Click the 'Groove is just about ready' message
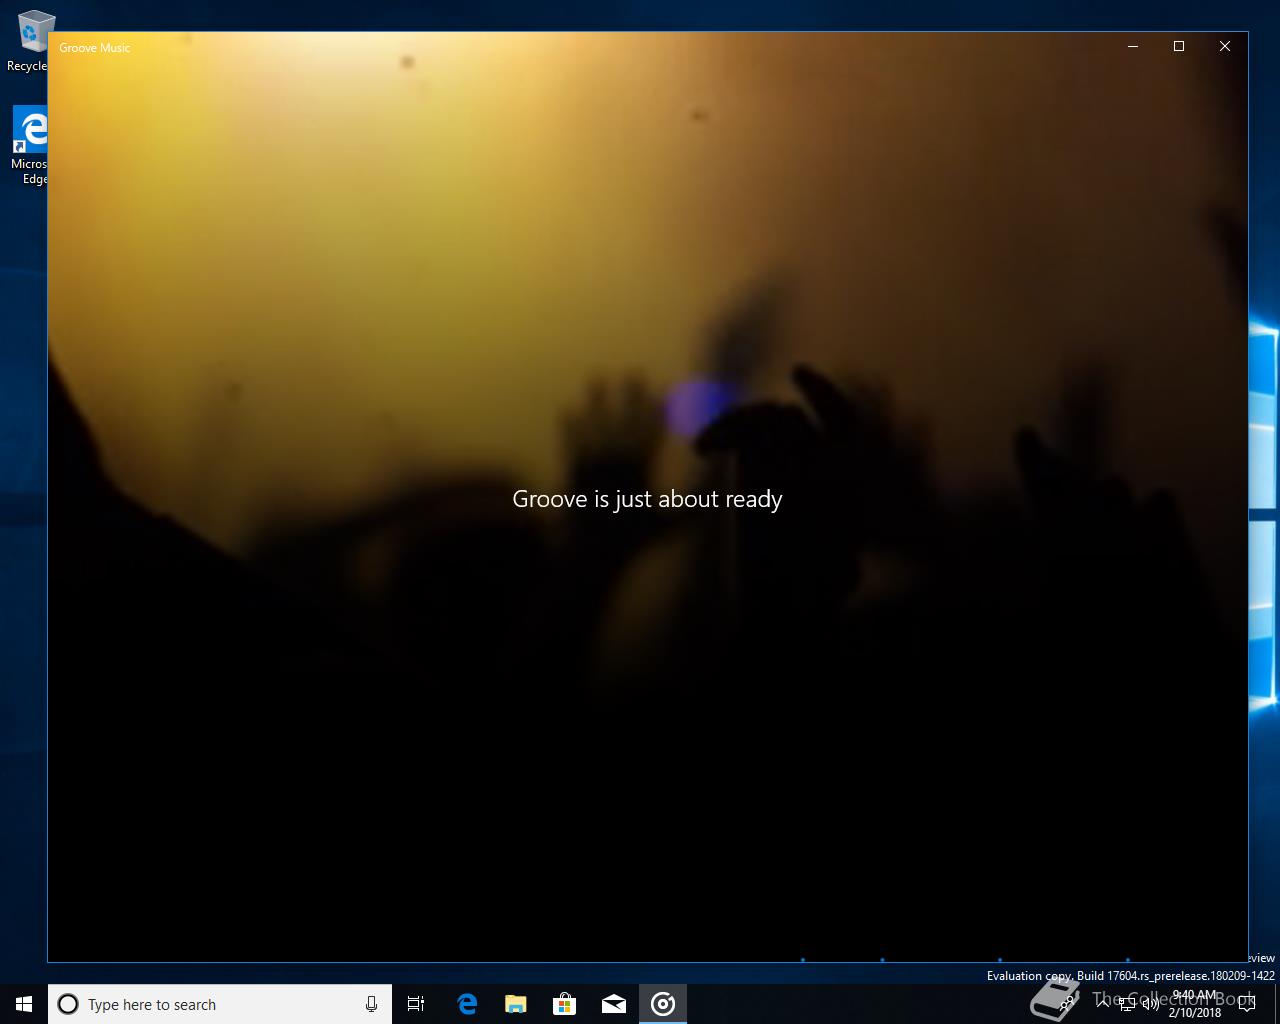Screen dimensions: 1280x1024 [x=647, y=499]
